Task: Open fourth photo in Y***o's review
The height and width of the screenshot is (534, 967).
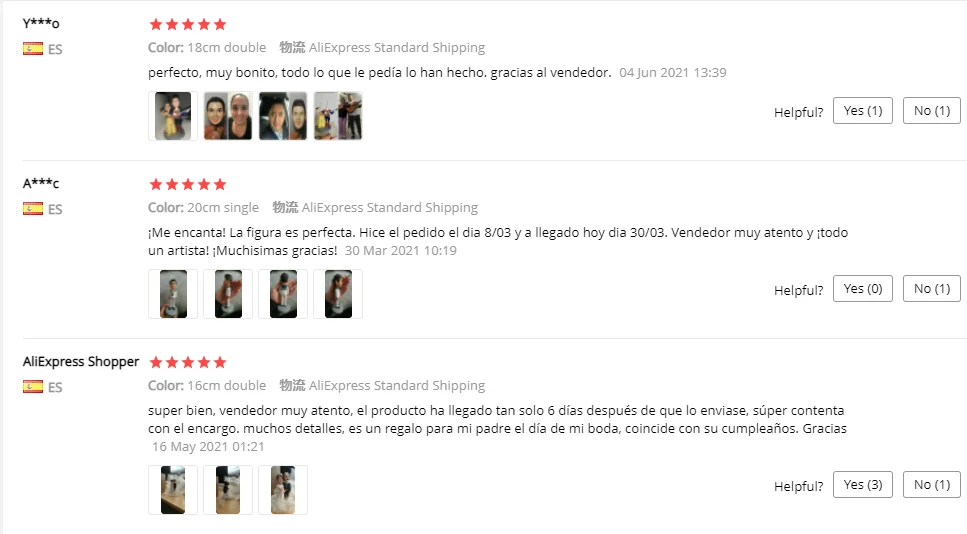Action: coord(338,116)
